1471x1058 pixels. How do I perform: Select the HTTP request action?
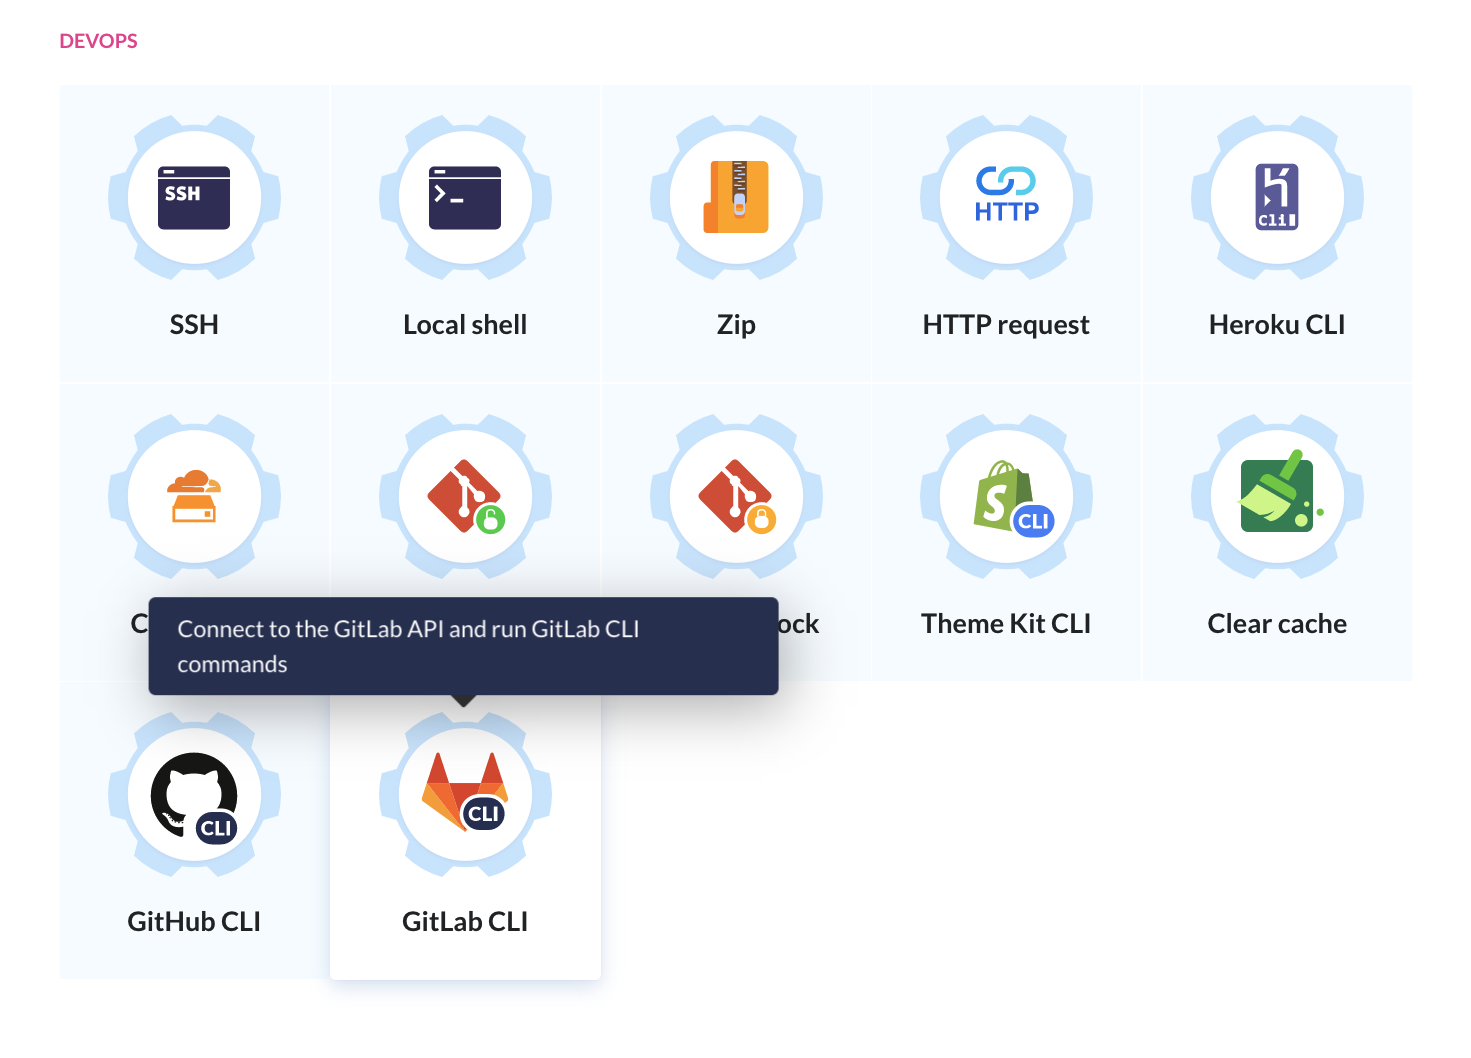(1006, 197)
